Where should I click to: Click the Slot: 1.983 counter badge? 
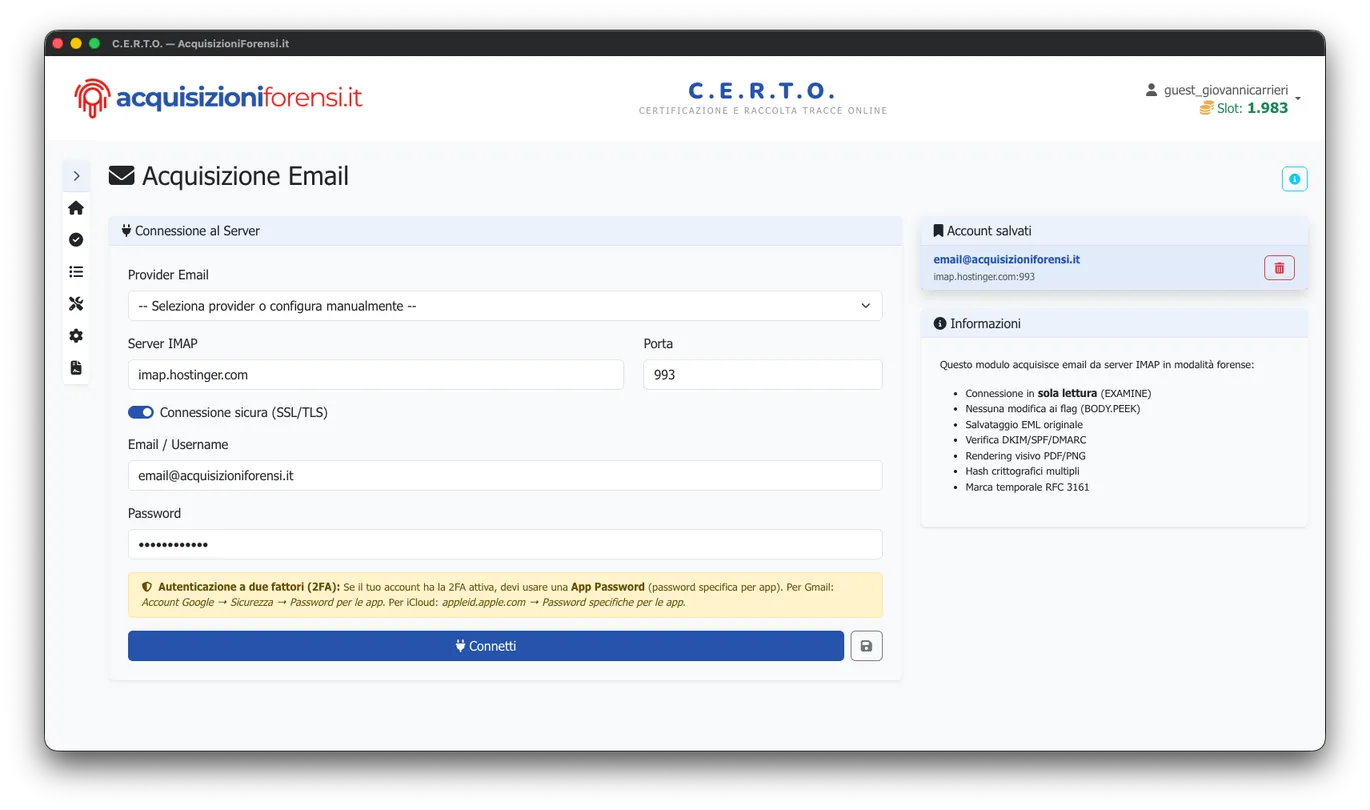1248,107
